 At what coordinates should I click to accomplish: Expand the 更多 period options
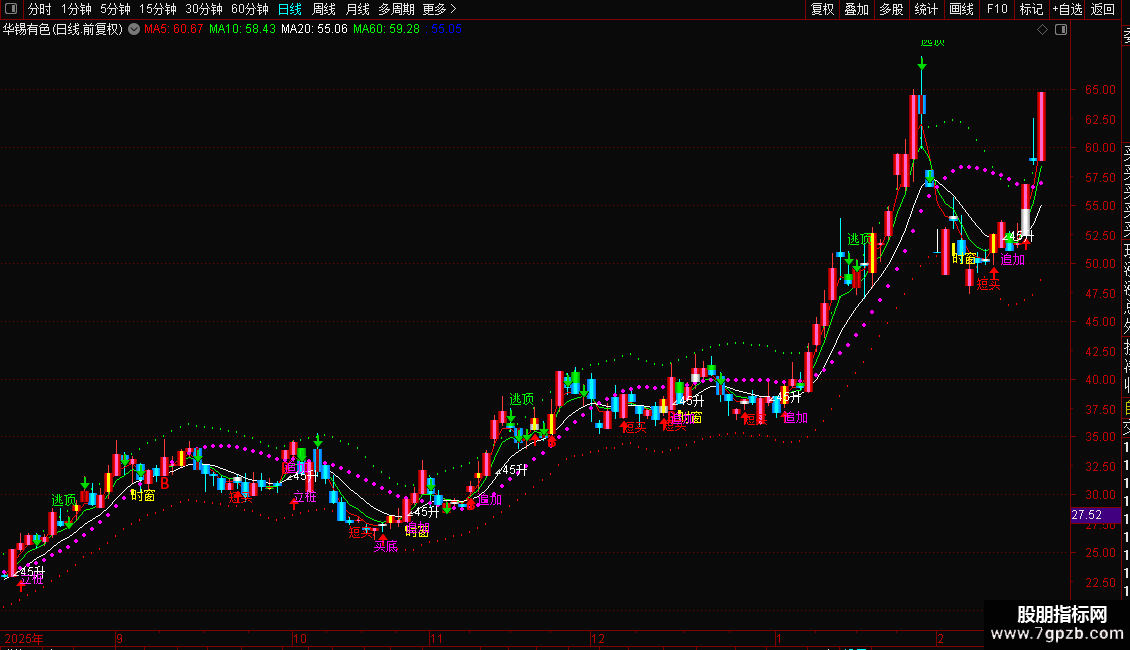coord(437,9)
